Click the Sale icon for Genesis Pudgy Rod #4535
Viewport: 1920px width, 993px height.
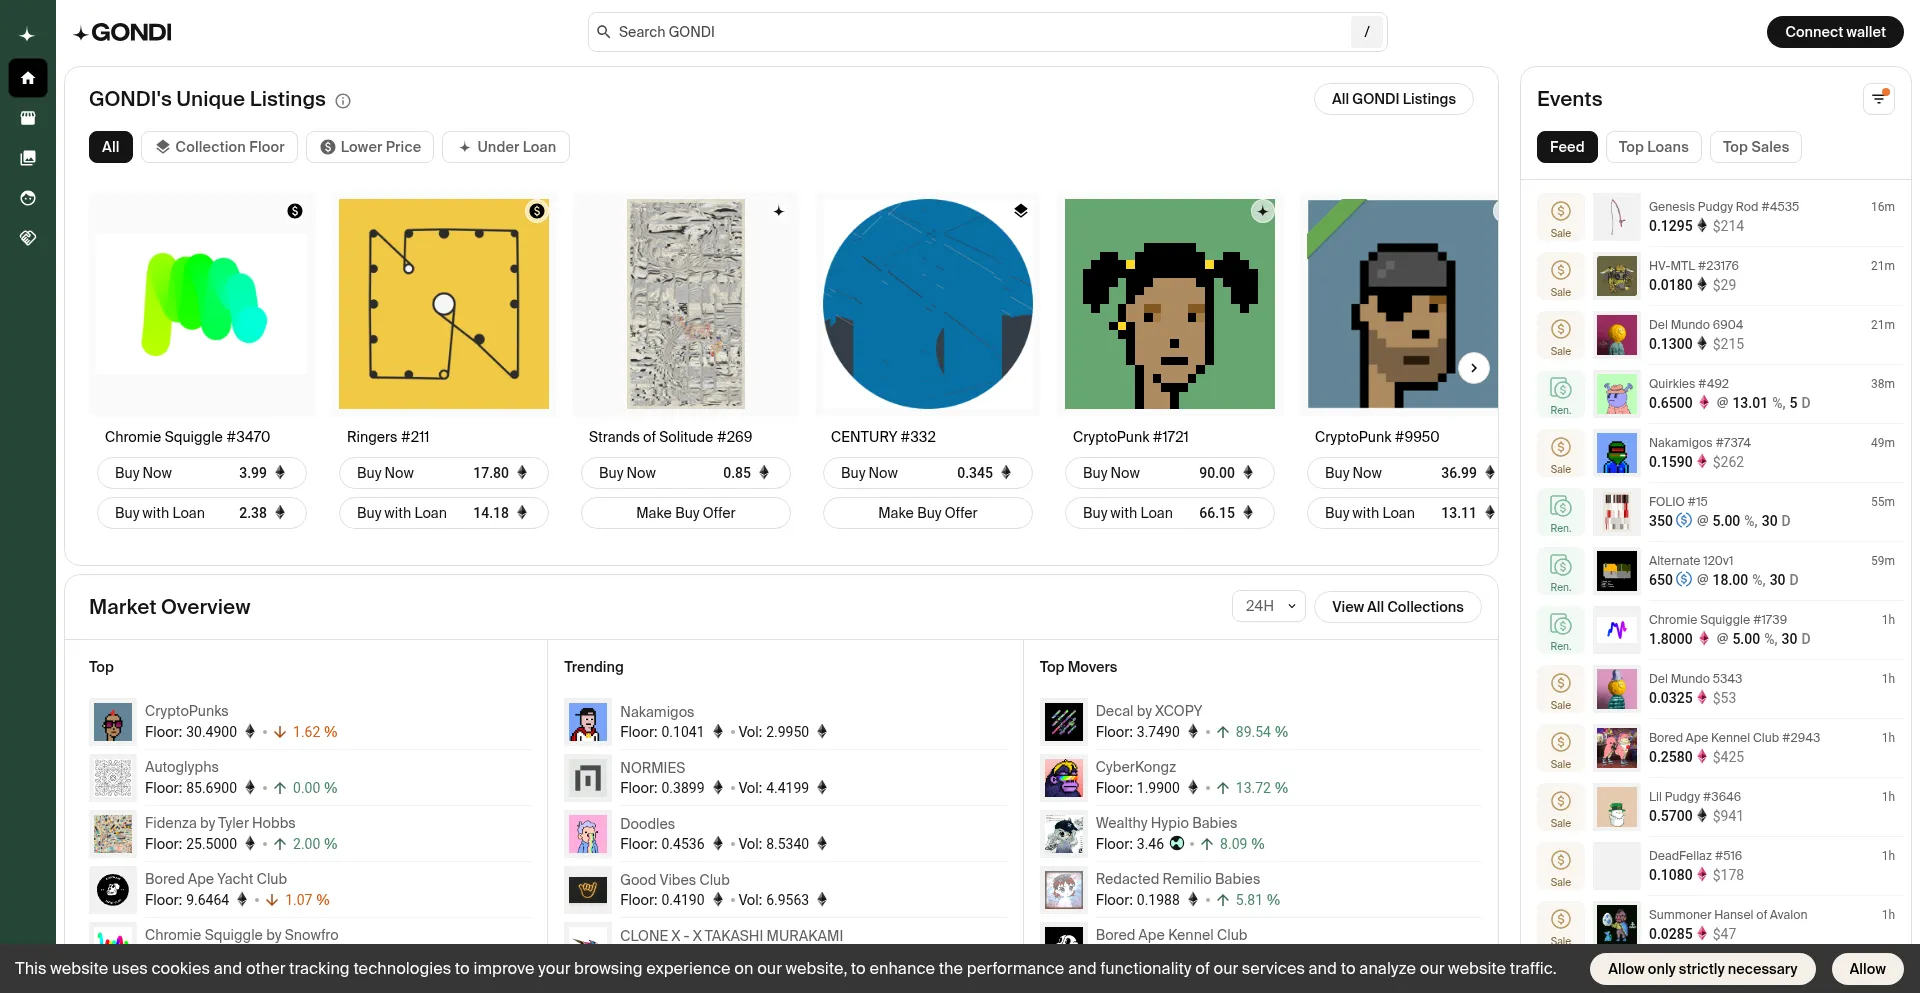1561,217
